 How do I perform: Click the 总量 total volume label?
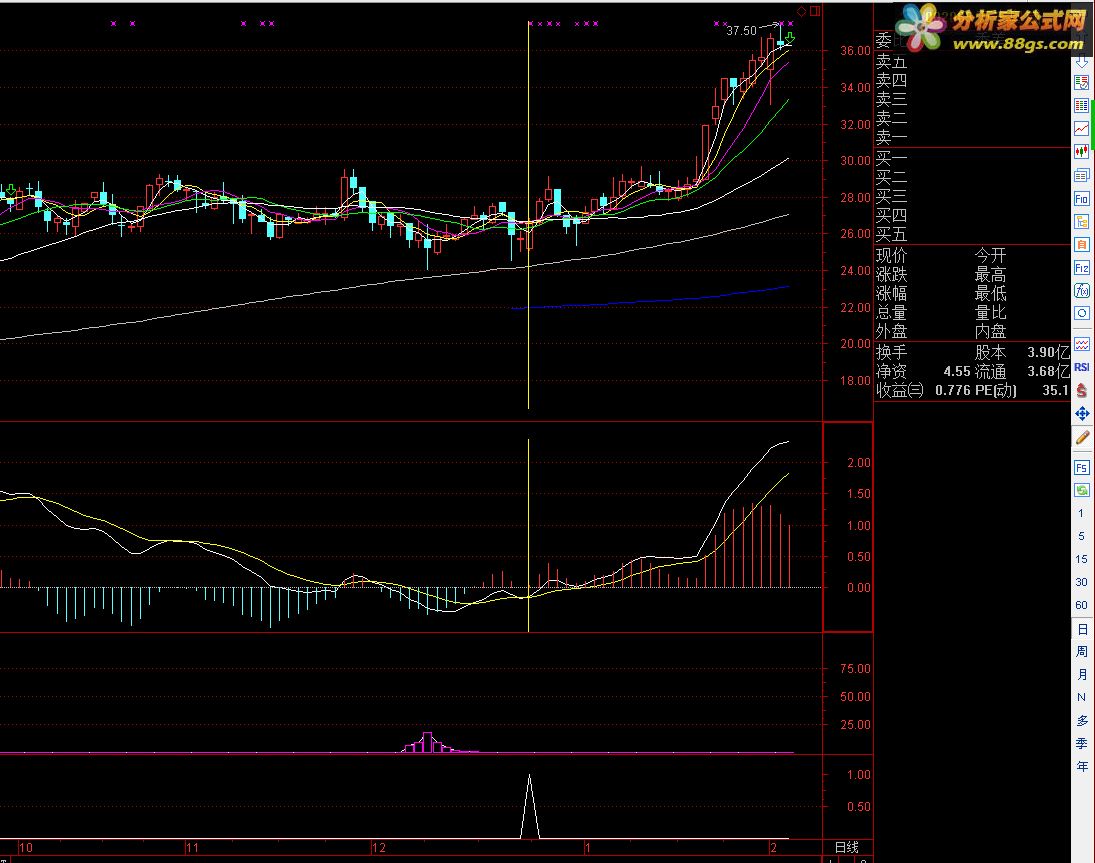[891, 312]
